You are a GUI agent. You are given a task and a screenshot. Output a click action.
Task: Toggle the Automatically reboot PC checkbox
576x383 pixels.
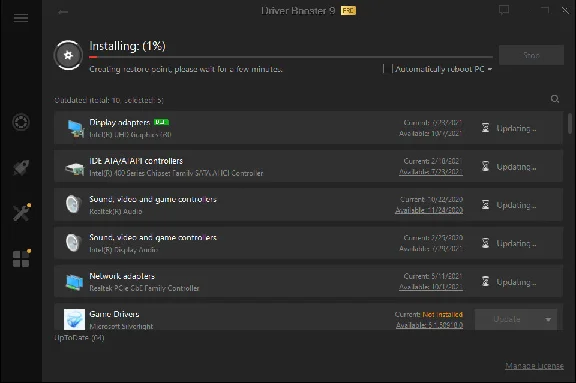(x=388, y=69)
